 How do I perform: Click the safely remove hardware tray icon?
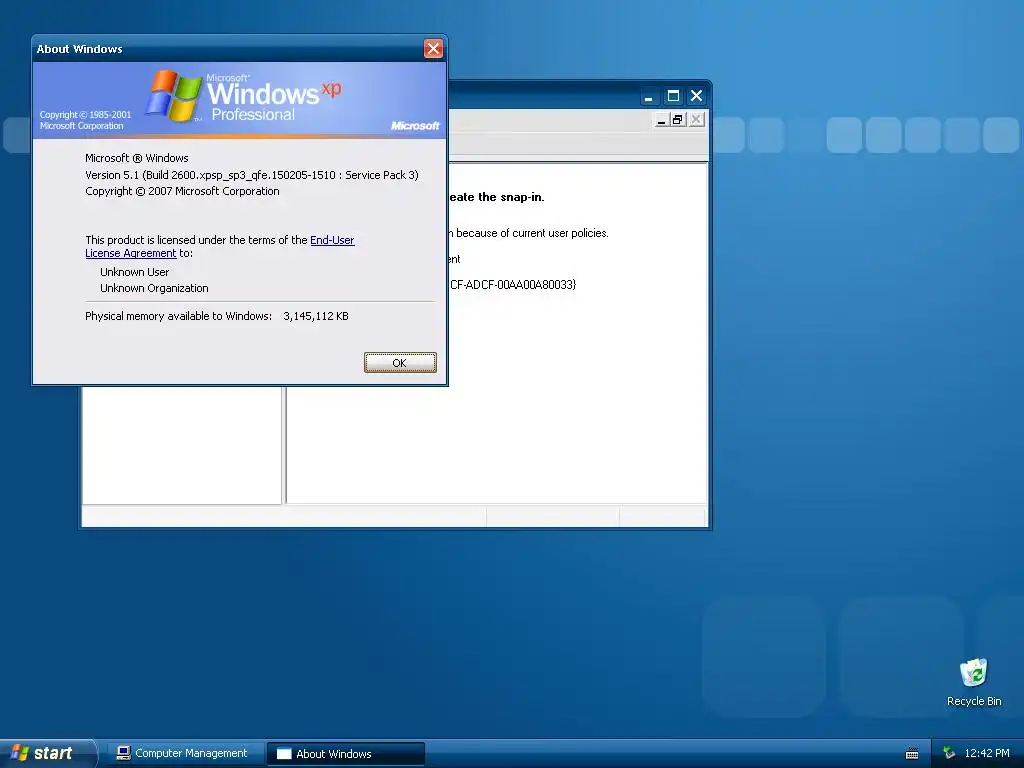click(949, 753)
